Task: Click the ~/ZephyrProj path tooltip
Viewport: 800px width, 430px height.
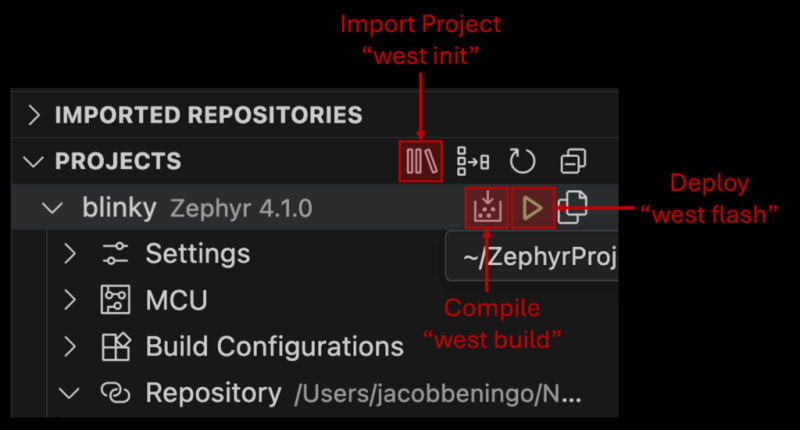Action: tap(532, 256)
